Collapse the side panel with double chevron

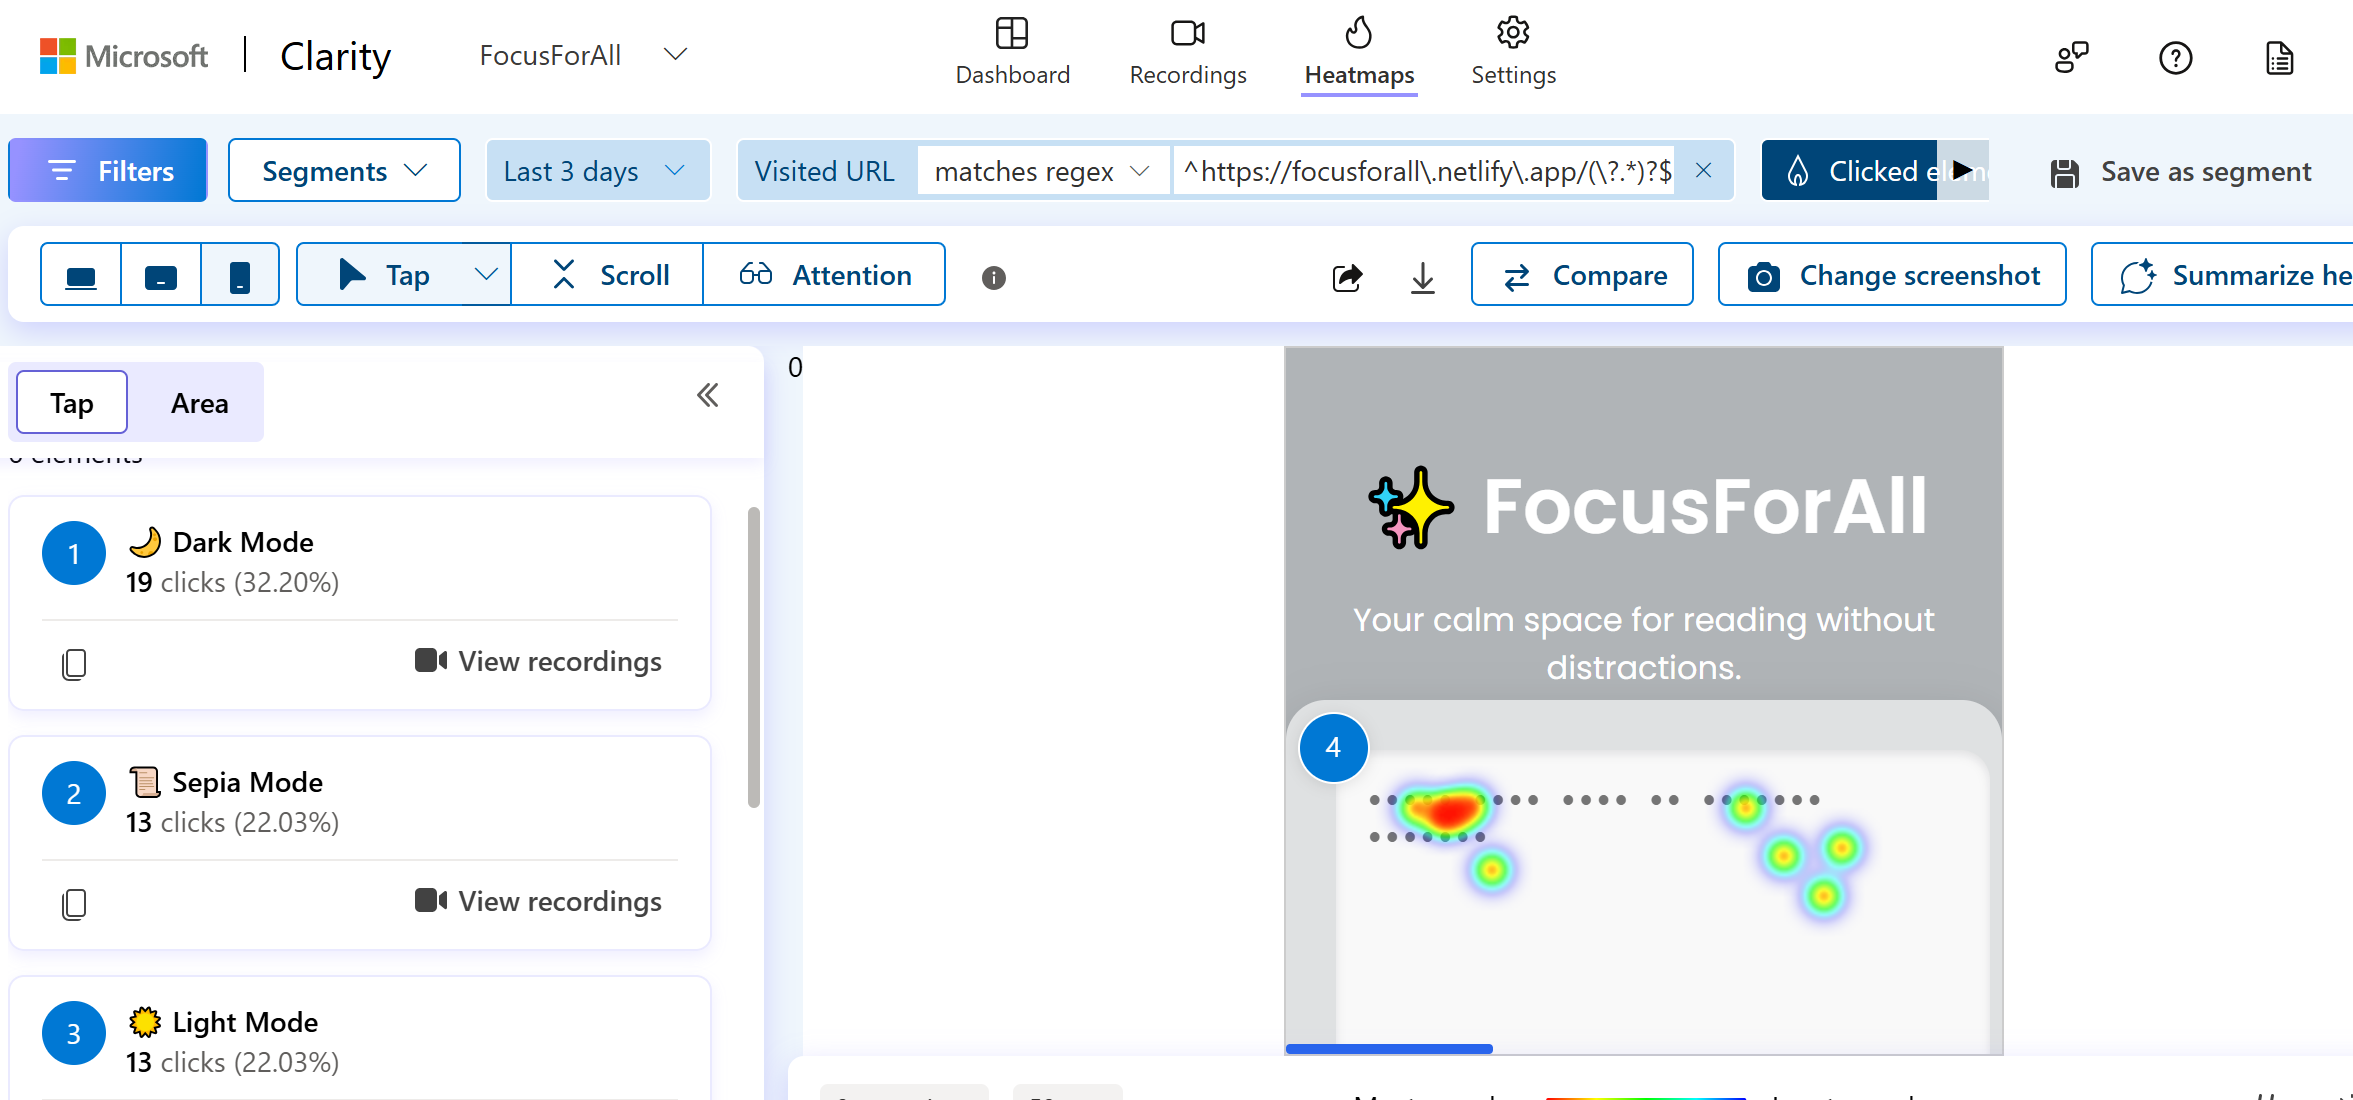(x=708, y=396)
